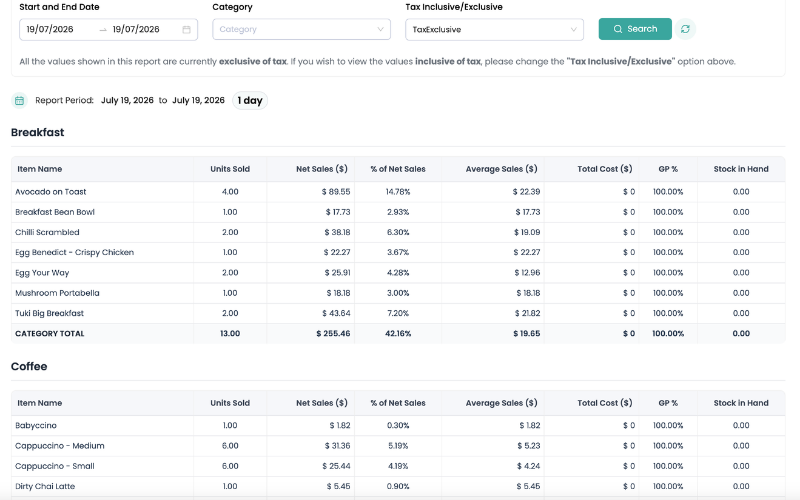Click Breakfast table Net Sales ($) header
This screenshot has width=800, height=500.
click(322, 169)
